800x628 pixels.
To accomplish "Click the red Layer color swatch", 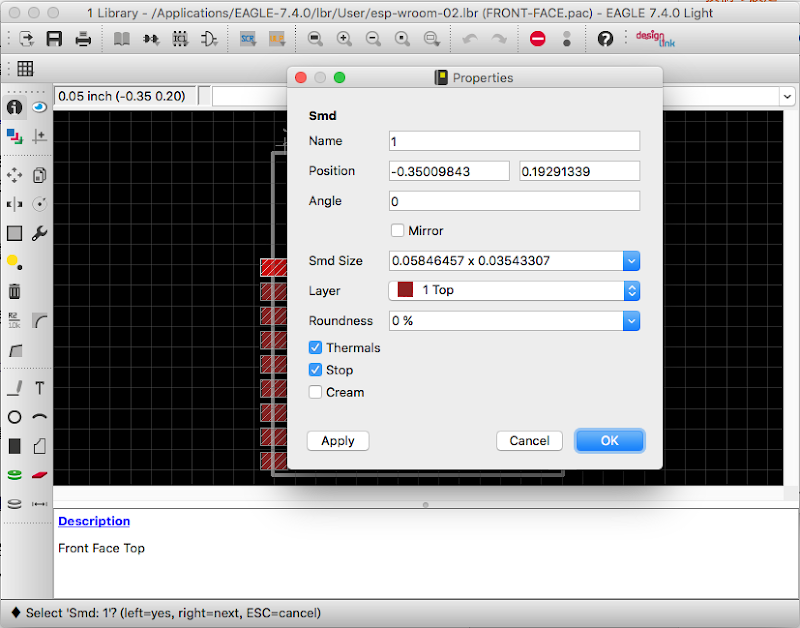I will [405, 290].
